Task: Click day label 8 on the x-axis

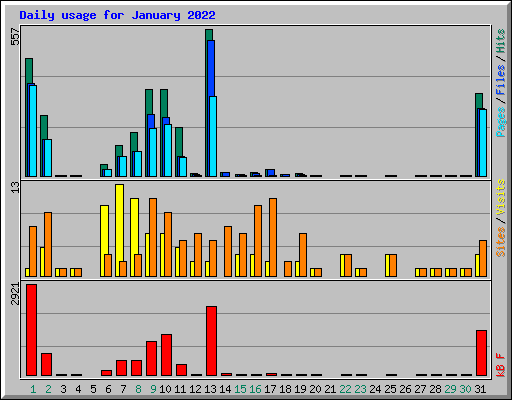Action: [138, 389]
